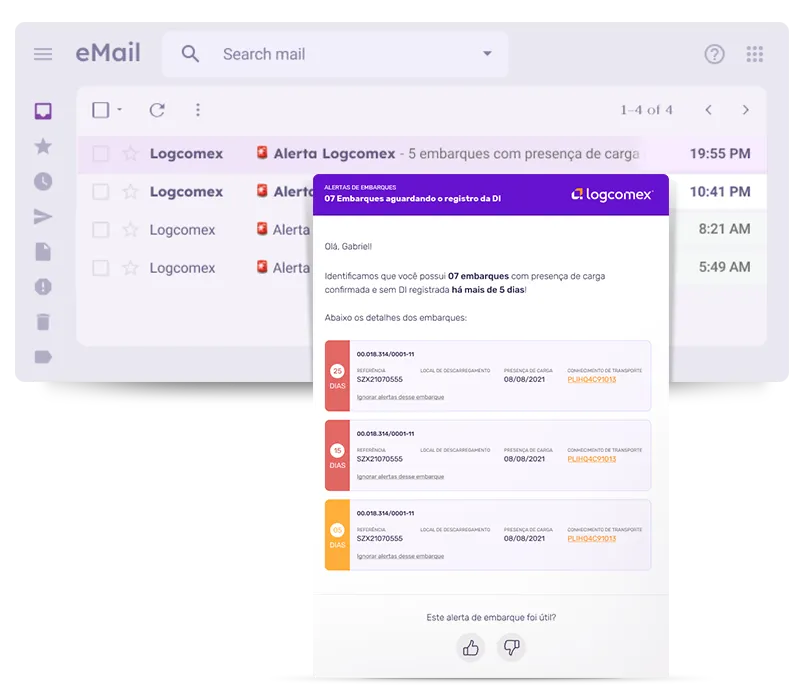Check the 19:55 PM Logcomex email checkbox
800x698 pixels.
pyautogui.click(x=101, y=154)
